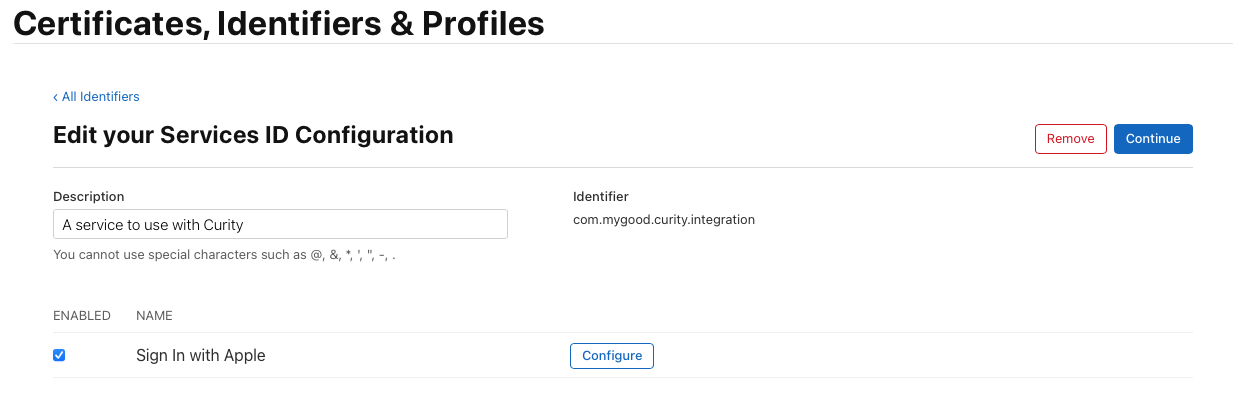Click the Description field label
1237x405 pixels.
point(88,197)
